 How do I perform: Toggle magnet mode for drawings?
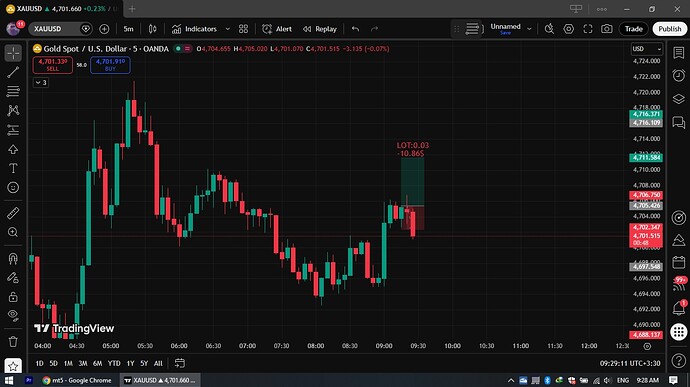click(x=13, y=258)
